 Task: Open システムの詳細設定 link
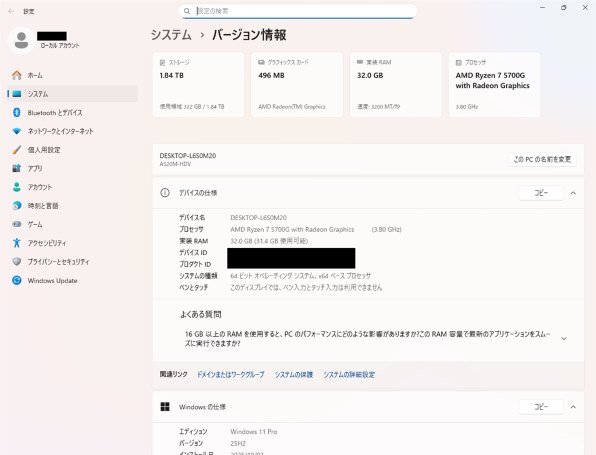[x=349, y=374]
